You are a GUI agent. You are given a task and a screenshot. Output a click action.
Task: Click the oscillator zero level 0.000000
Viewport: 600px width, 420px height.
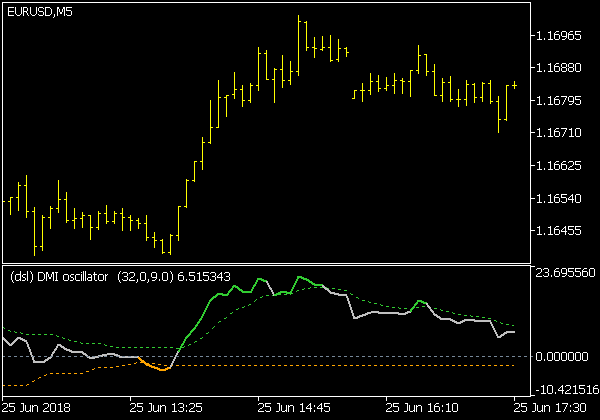[x=562, y=357]
